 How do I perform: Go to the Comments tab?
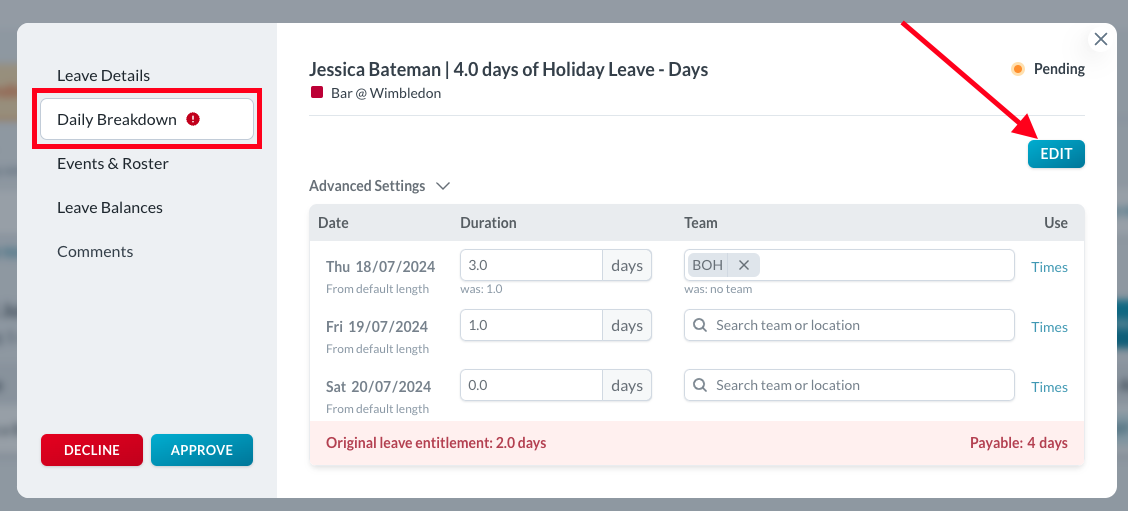coord(95,251)
